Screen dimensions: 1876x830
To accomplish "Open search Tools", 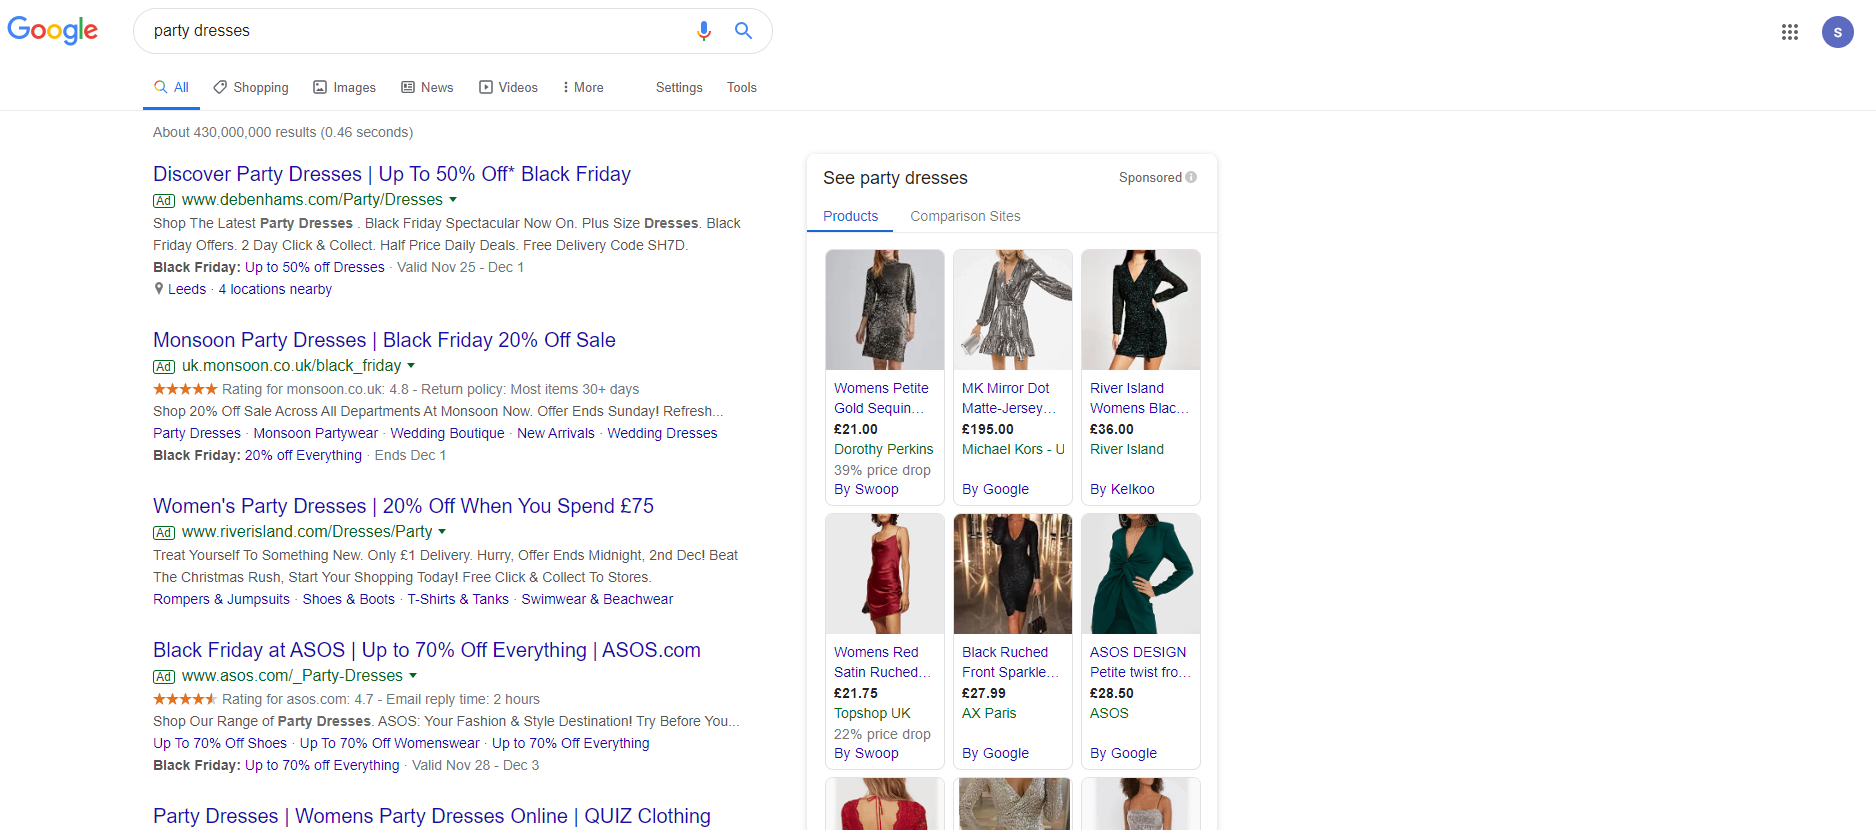I will coord(742,88).
